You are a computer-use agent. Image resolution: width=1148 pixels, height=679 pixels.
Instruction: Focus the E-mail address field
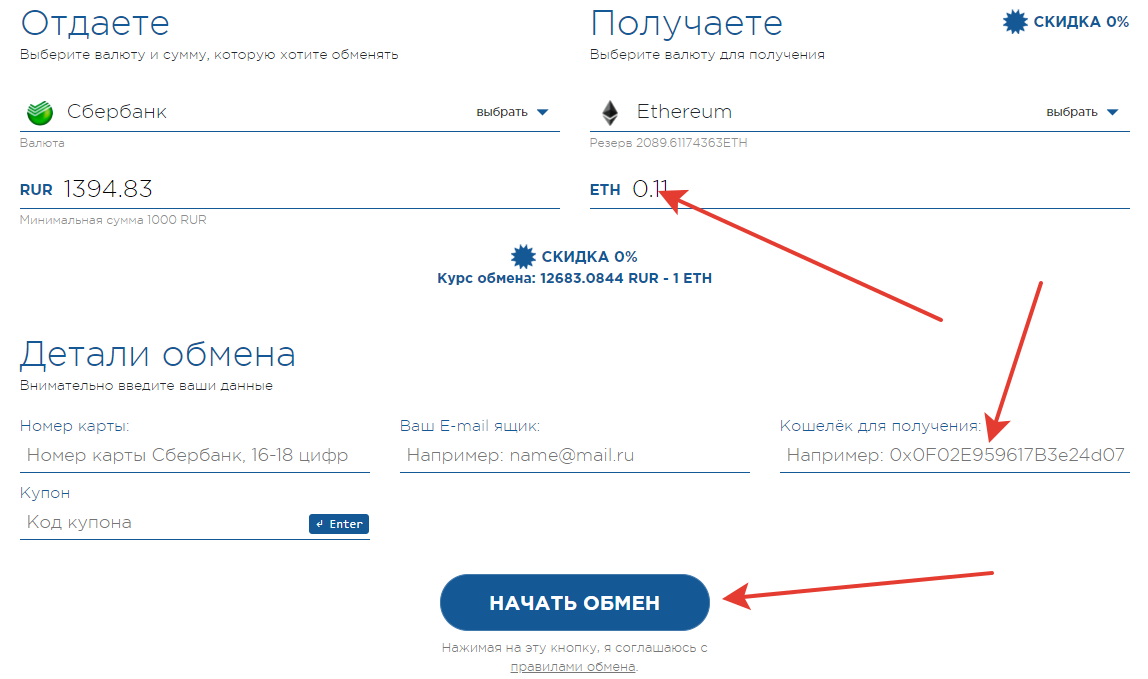[x=575, y=456]
